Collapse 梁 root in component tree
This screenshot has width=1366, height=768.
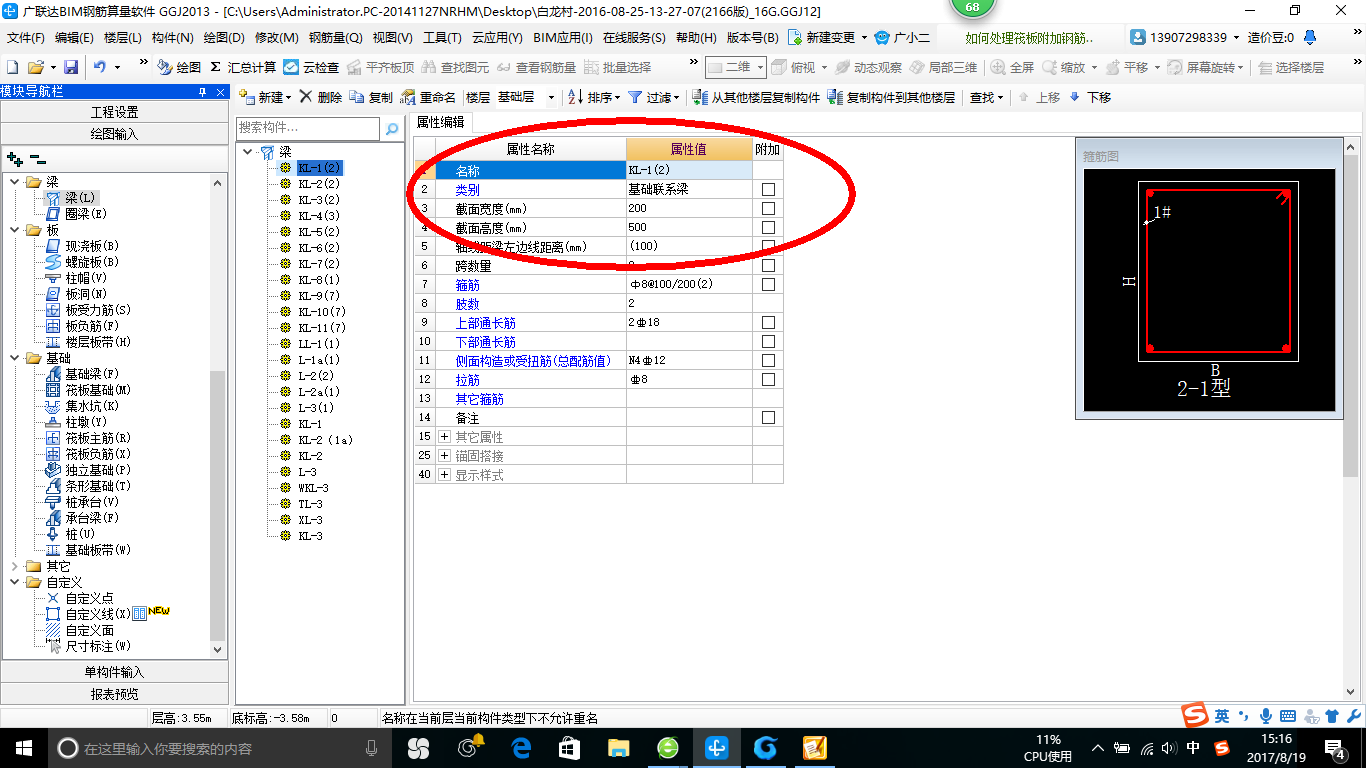pyautogui.click(x=247, y=152)
